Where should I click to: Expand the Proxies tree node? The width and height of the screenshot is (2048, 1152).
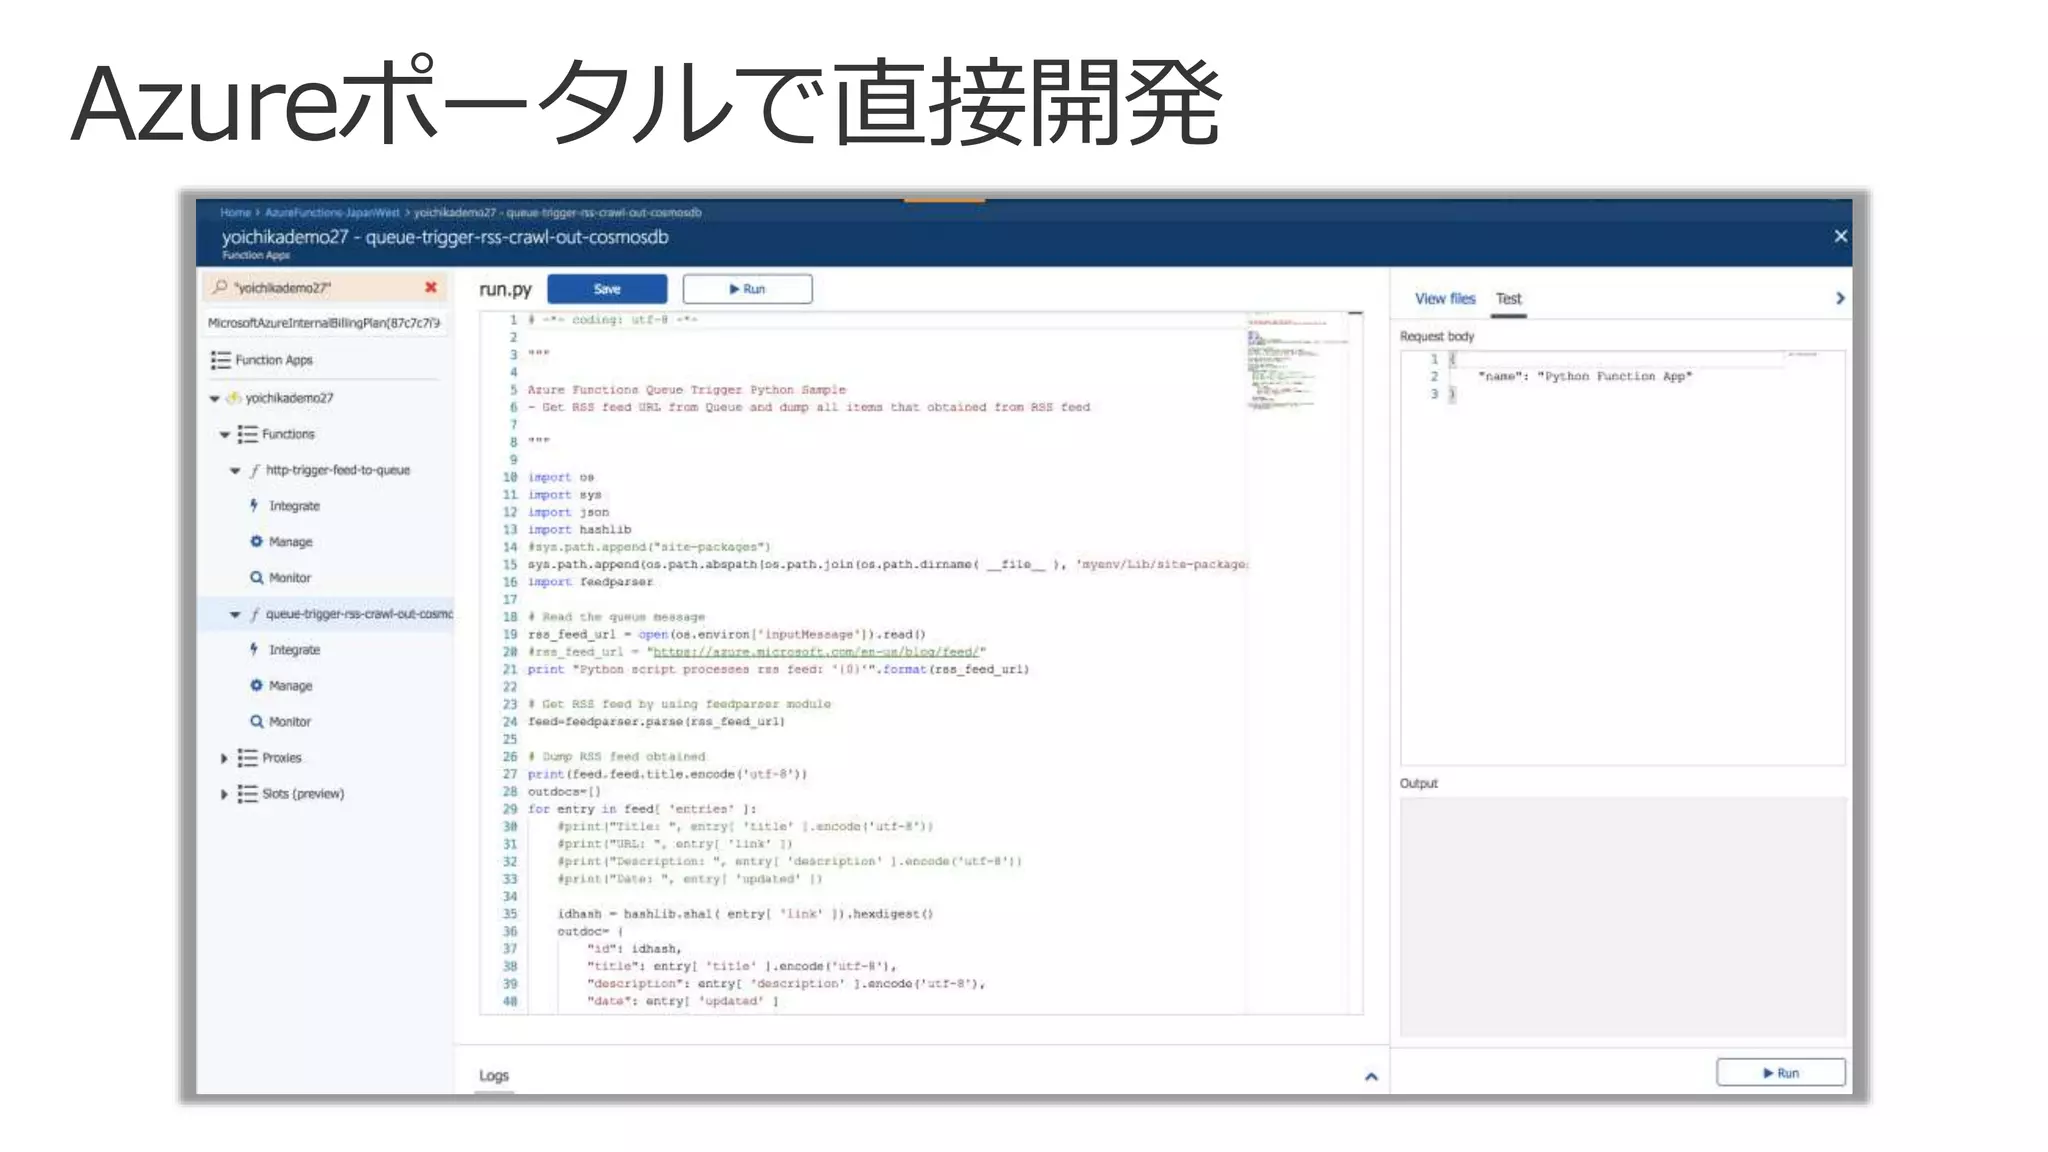pos(224,758)
